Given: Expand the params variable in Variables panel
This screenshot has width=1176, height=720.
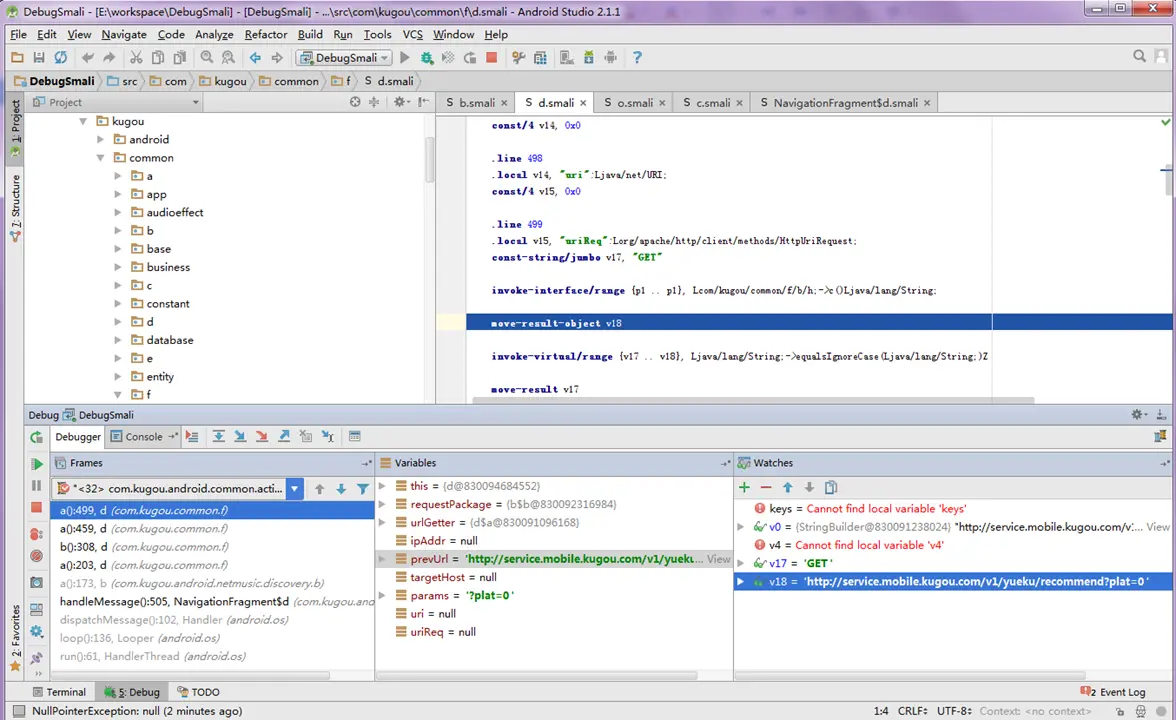Looking at the screenshot, I should (381, 595).
